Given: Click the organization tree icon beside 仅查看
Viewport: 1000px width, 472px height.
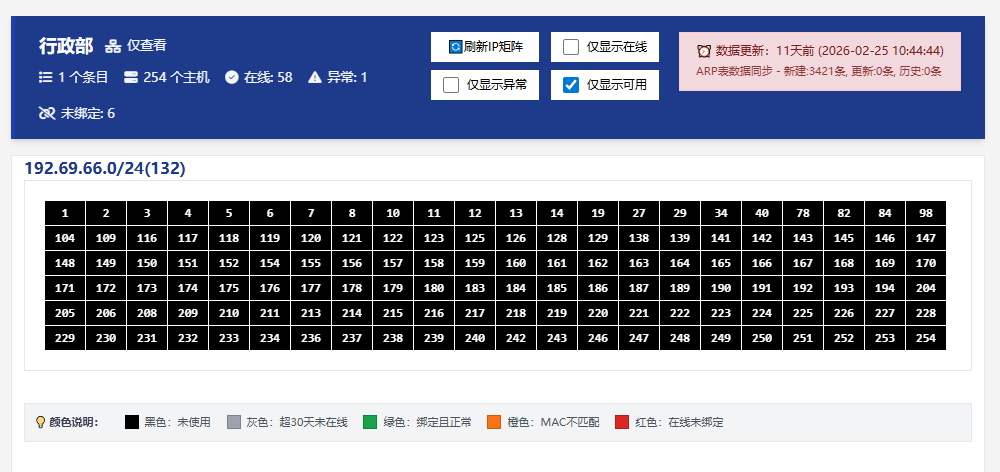Looking at the screenshot, I should pyautogui.click(x=113, y=46).
